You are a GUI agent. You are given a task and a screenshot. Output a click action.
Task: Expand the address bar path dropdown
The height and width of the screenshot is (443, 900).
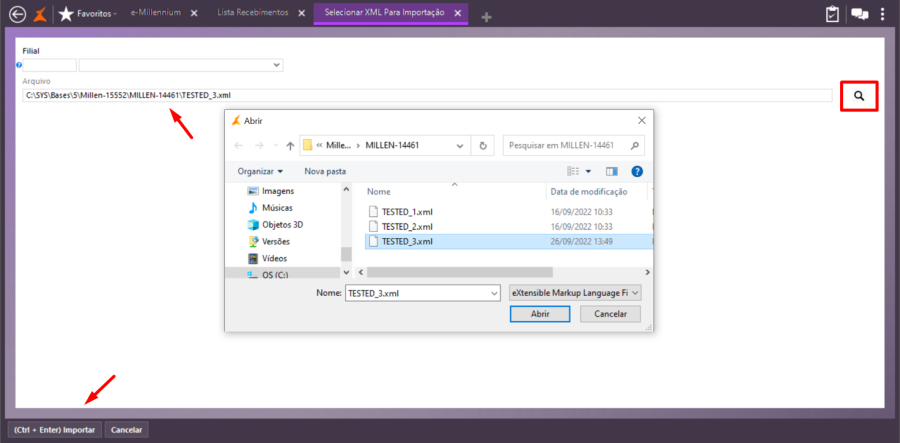point(460,146)
